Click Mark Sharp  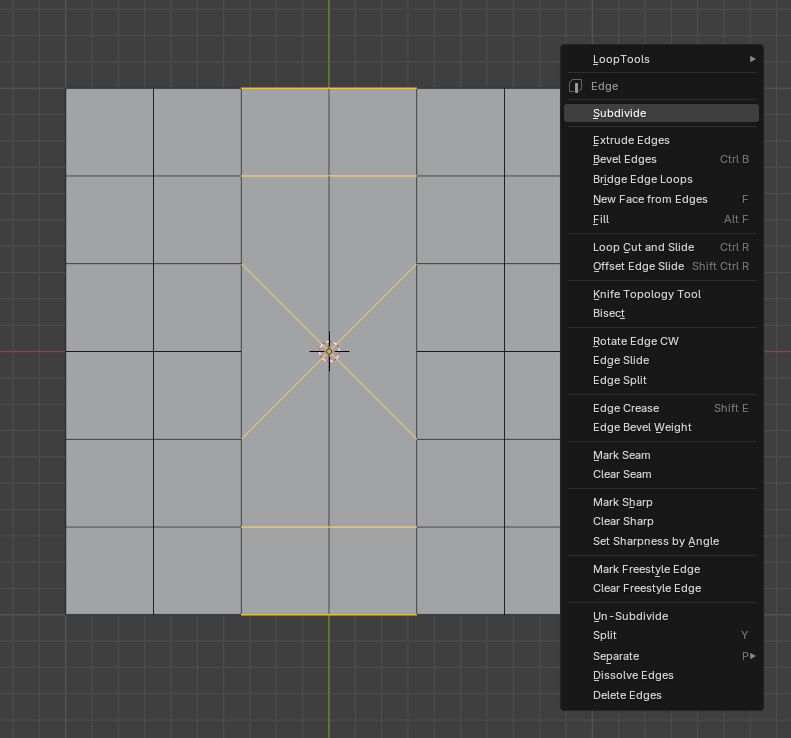(661, 502)
